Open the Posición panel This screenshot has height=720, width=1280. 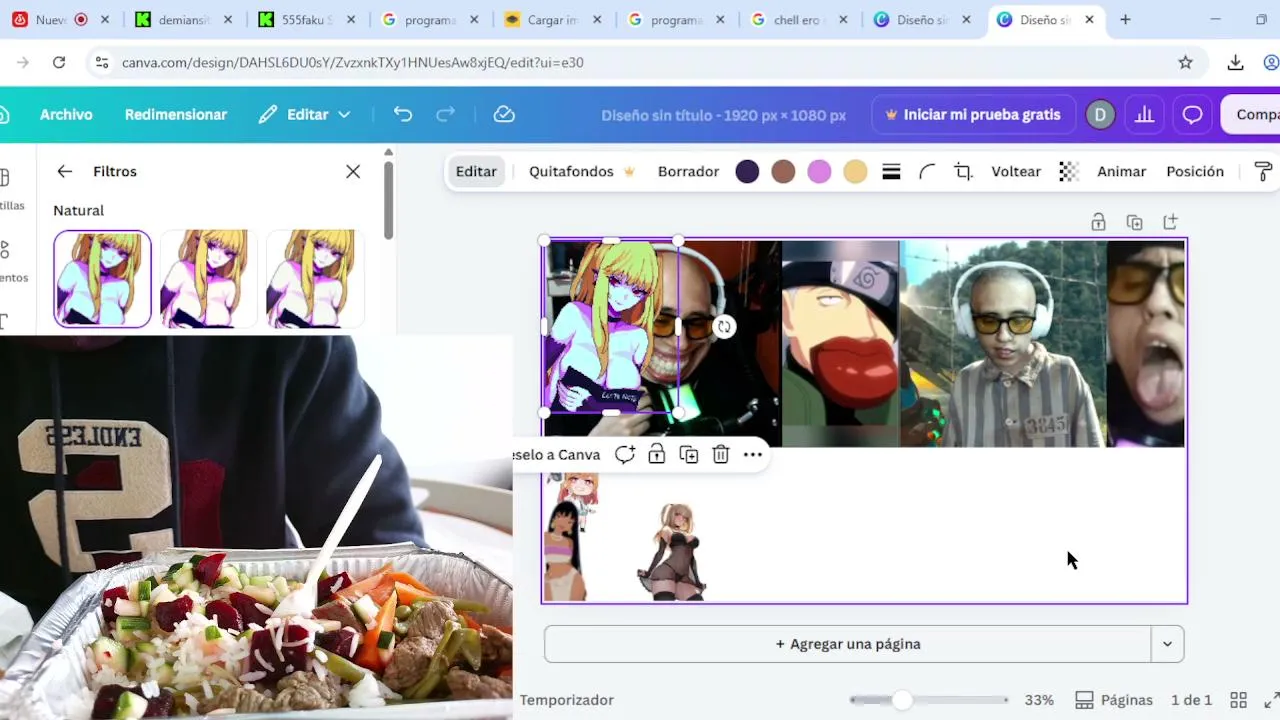click(1195, 172)
